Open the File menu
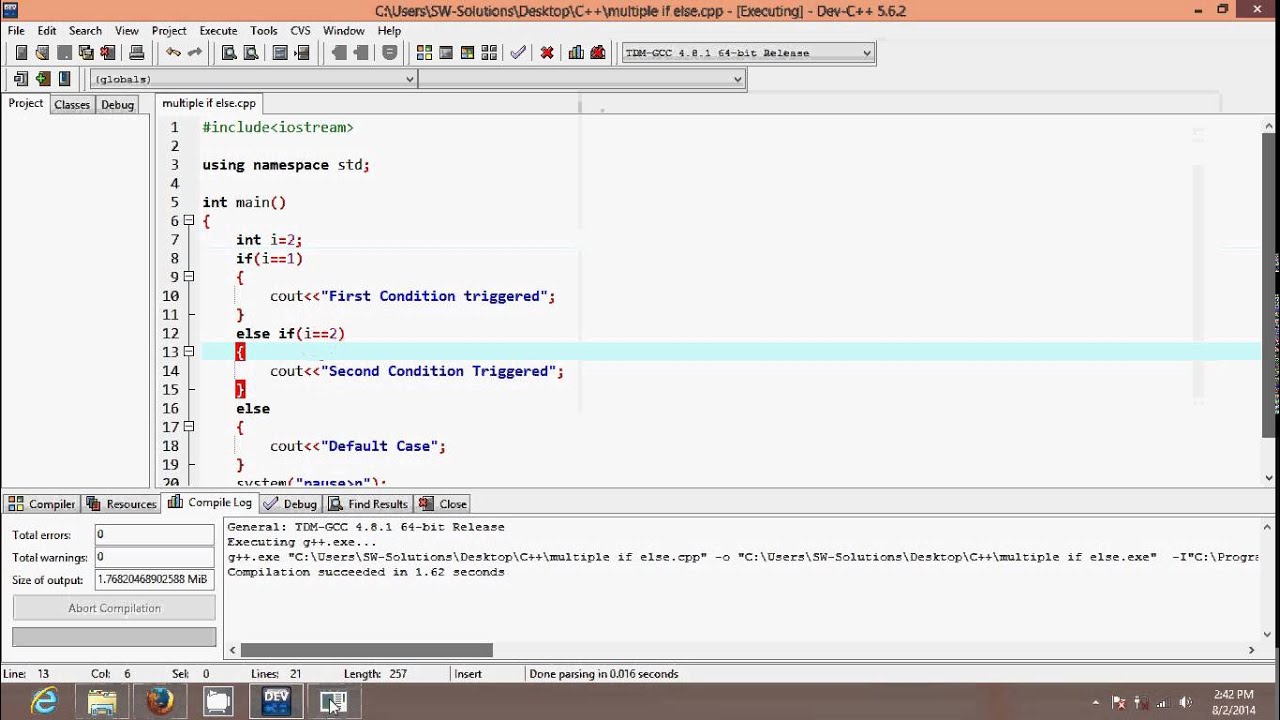 pos(16,31)
